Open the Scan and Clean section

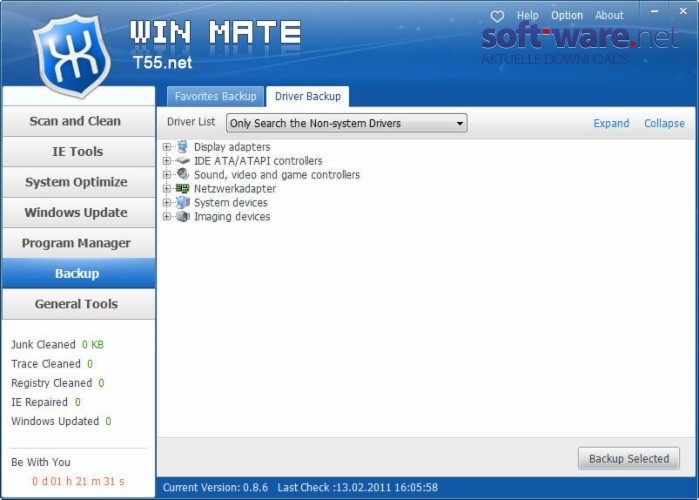pos(78,121)
